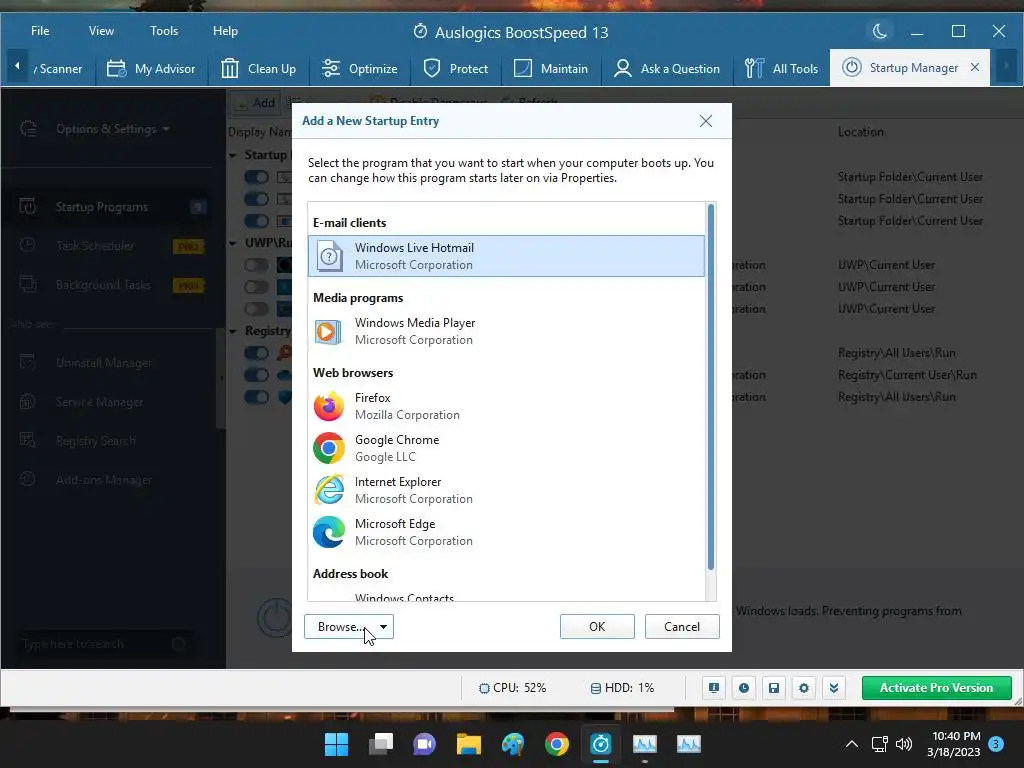
Task: Collapse the Startup group expander
Action: pos(233,155)
